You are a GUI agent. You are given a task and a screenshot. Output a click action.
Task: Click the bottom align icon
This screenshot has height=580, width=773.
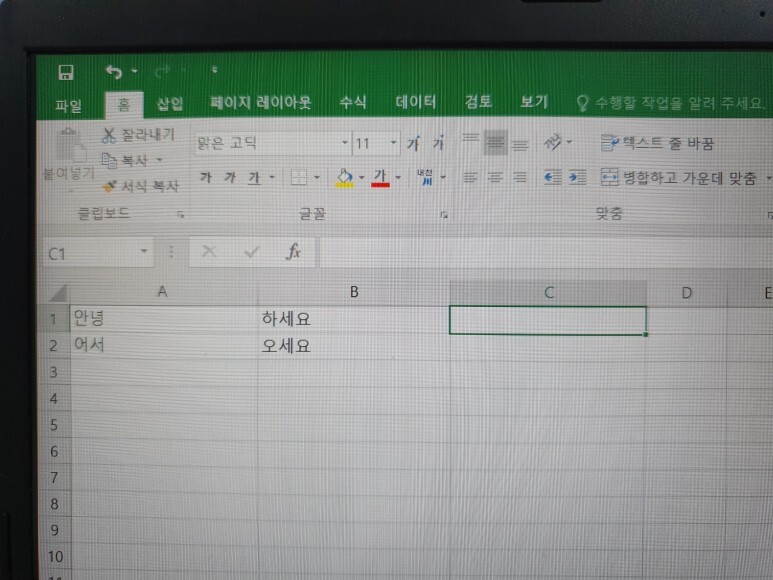[x=520, y=143]
